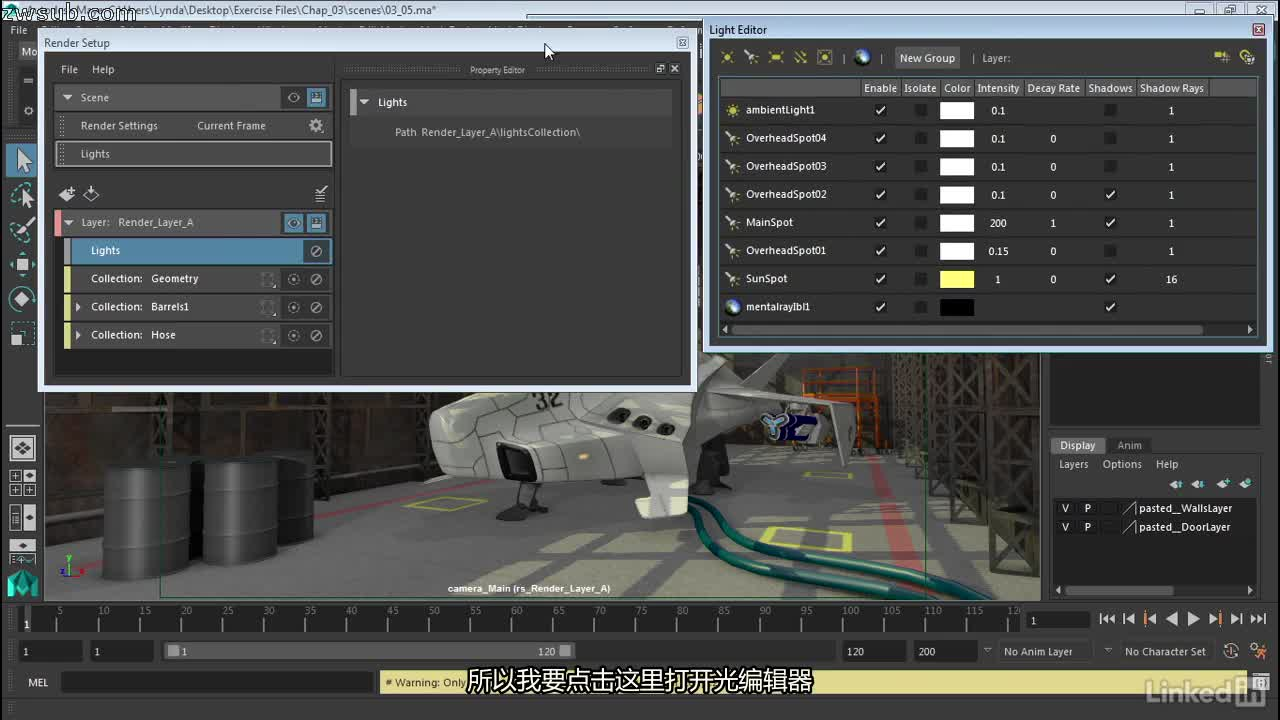The image size is (1280, 720).
Task: Disable the ambientLight1 Enable checkbox
Action: tap(880, 110)
